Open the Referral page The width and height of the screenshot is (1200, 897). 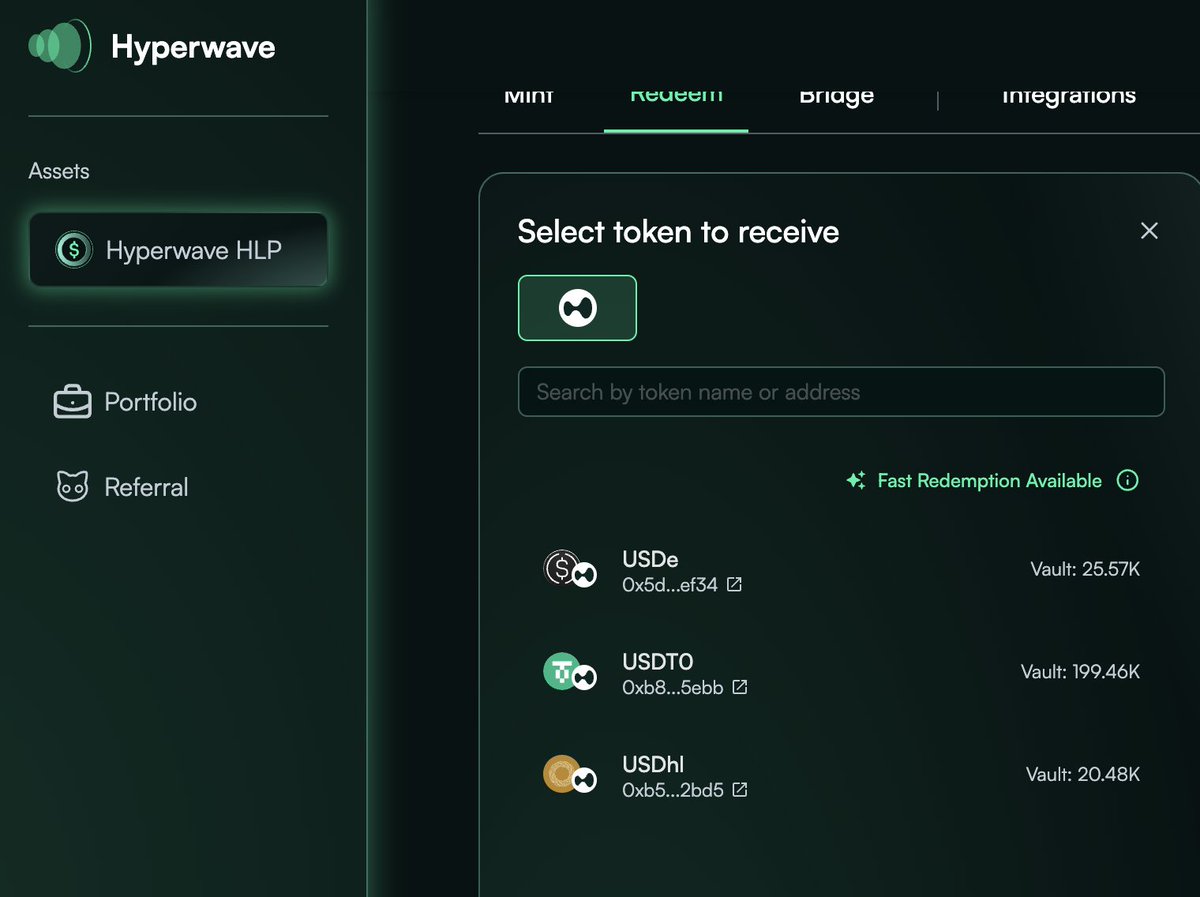tap(121, 487)
